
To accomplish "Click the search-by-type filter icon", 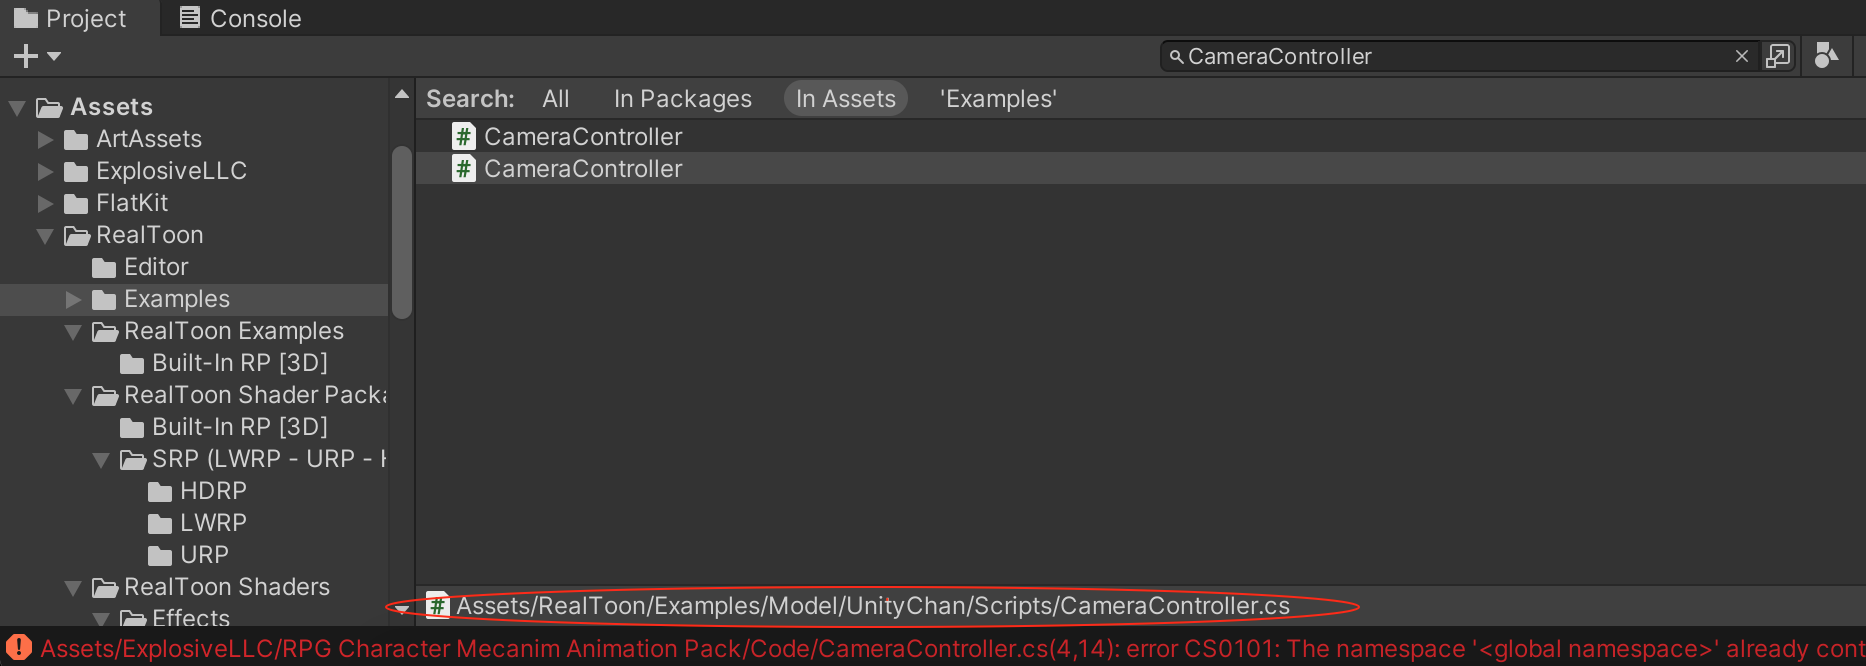I will pyautogui.click(x=1826, y=56).
